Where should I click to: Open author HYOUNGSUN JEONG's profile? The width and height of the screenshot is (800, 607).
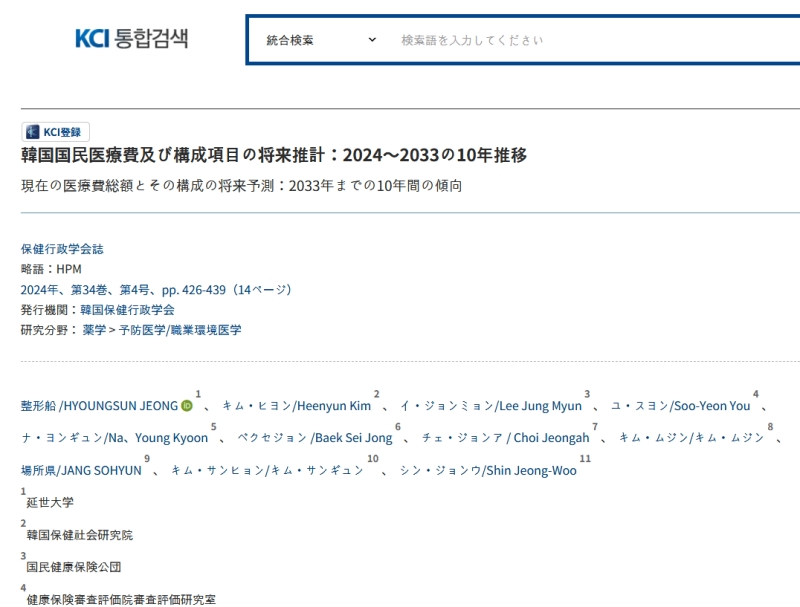pyautogui.click(x=99, y=406)
